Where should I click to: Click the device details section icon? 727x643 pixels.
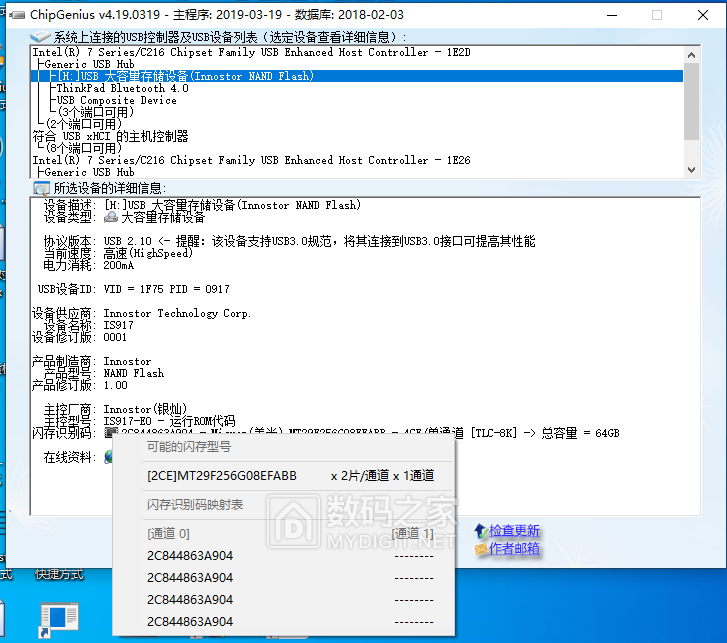coord(41,188)
